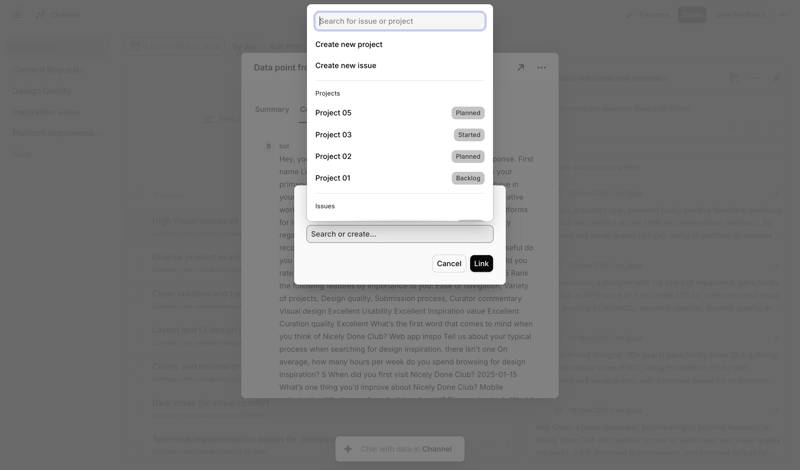The width and height of the screenshot is (800, 470).
Task: Select 'Design Quality' in the sidebar
Action: click(42, 91)
